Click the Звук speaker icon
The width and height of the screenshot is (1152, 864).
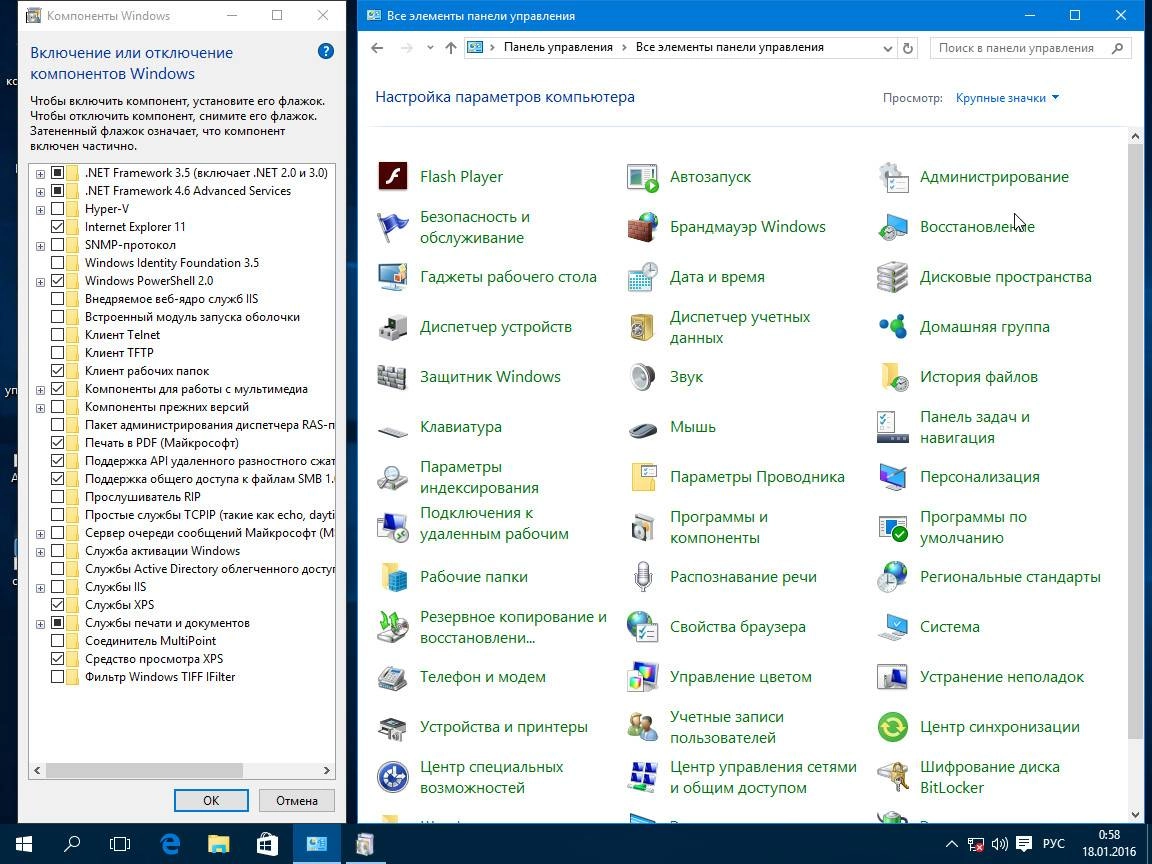point(642,376)
